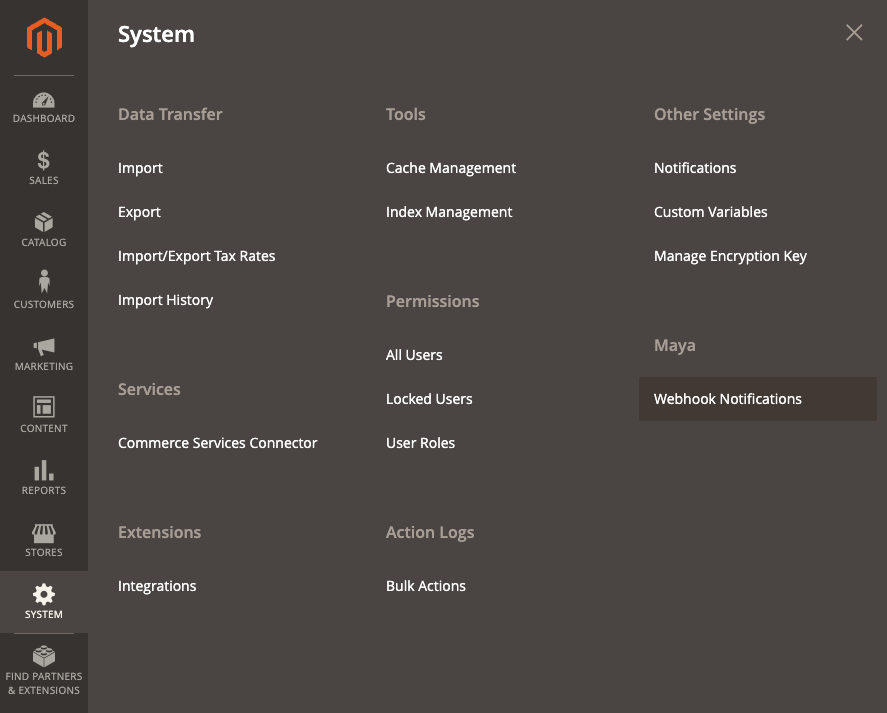Open the Customers person icon
887x713 pixels.
44,283
